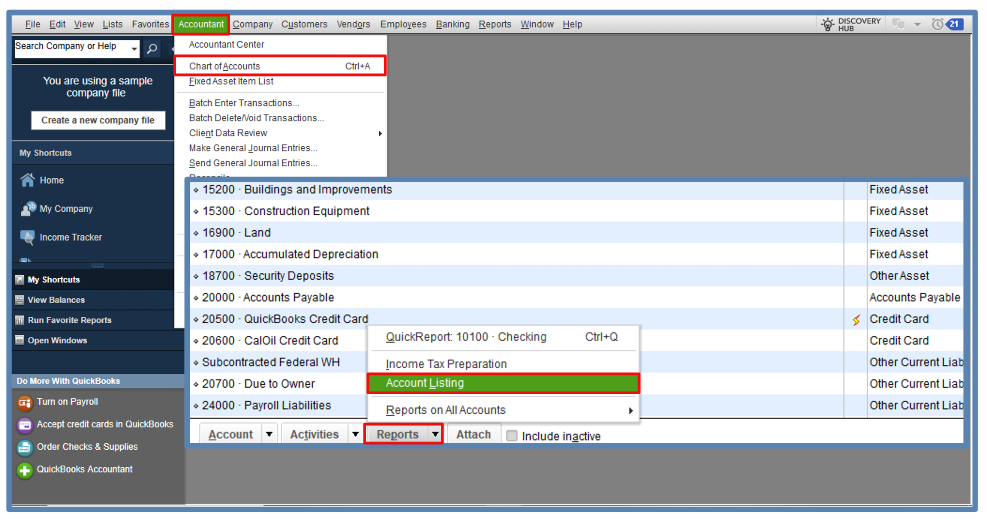Select Batch Enter Transactions entry
Viewport: 987px width, 520px height.
pos(244,103)
